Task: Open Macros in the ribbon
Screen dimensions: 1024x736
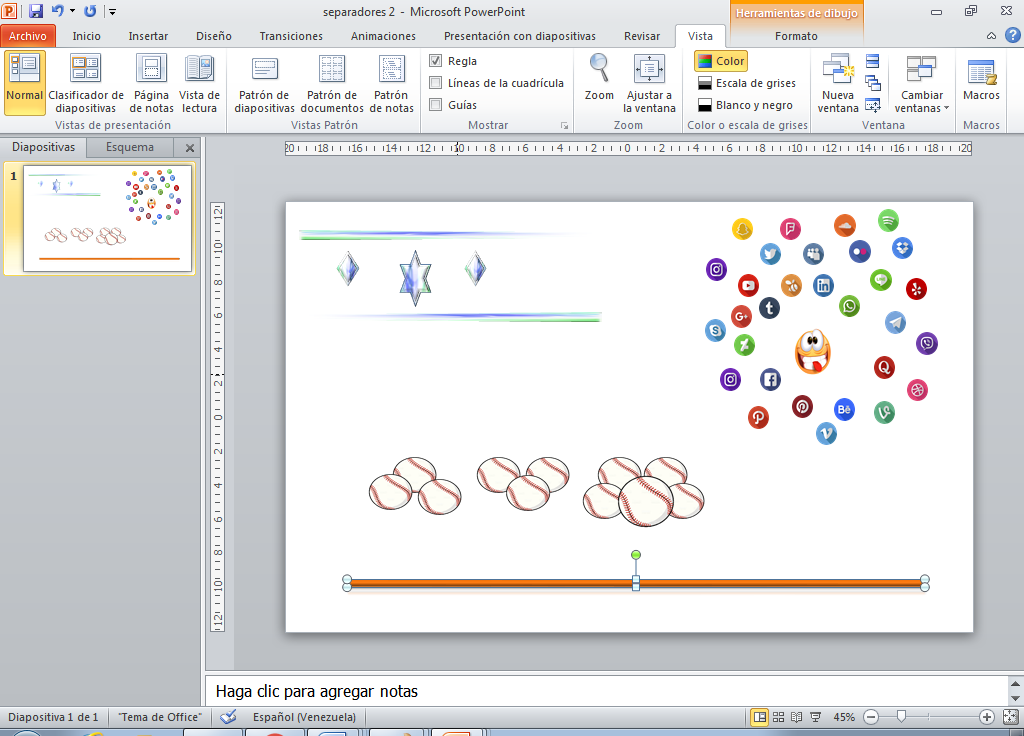Action: tap(981, 77)
